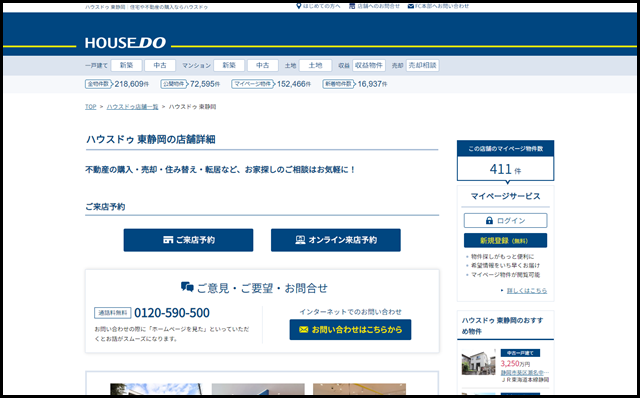Select 新築 under マンション

pos(229,65)
